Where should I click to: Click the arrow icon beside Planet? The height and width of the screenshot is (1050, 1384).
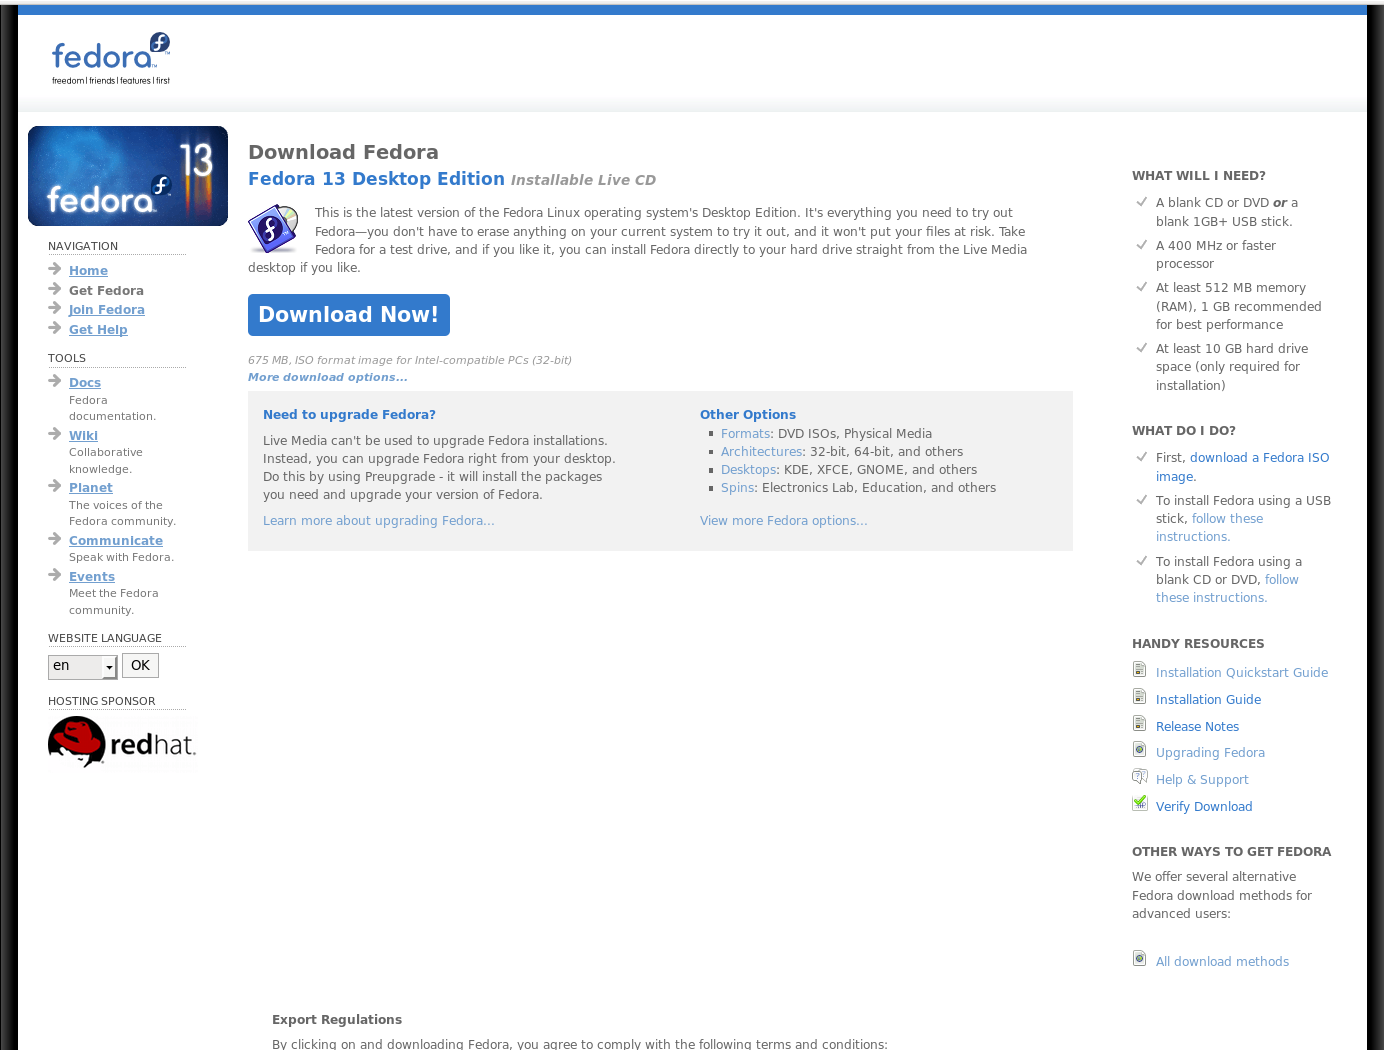pos(55,486)
